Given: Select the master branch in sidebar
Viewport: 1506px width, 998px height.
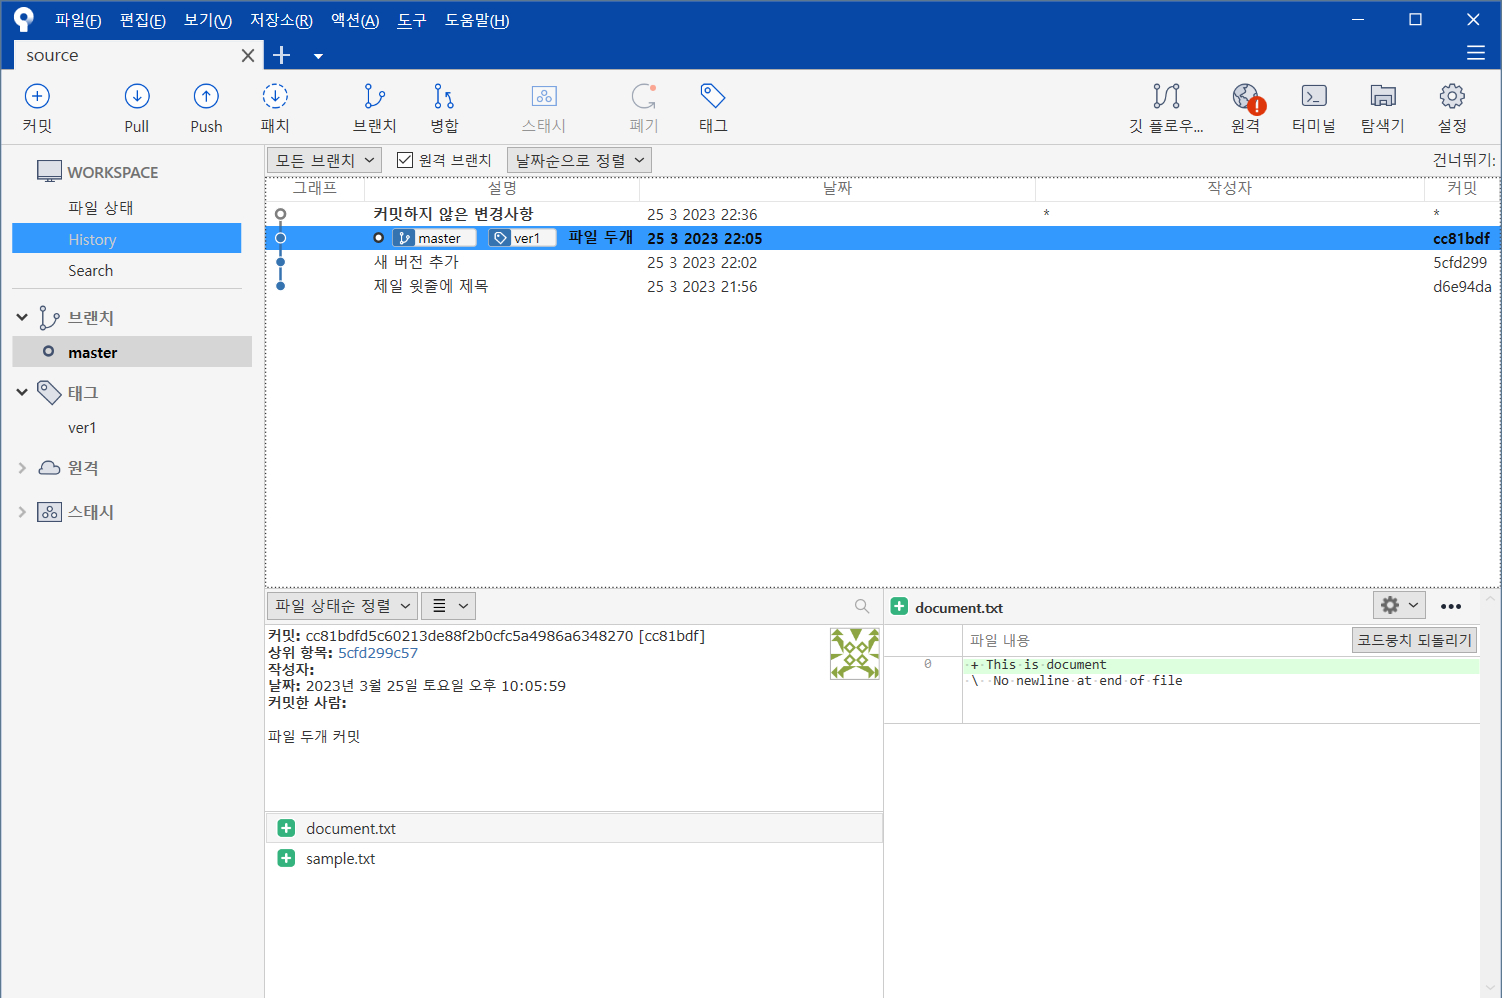Looking at the screenshot, I should [x=132, y=351].
